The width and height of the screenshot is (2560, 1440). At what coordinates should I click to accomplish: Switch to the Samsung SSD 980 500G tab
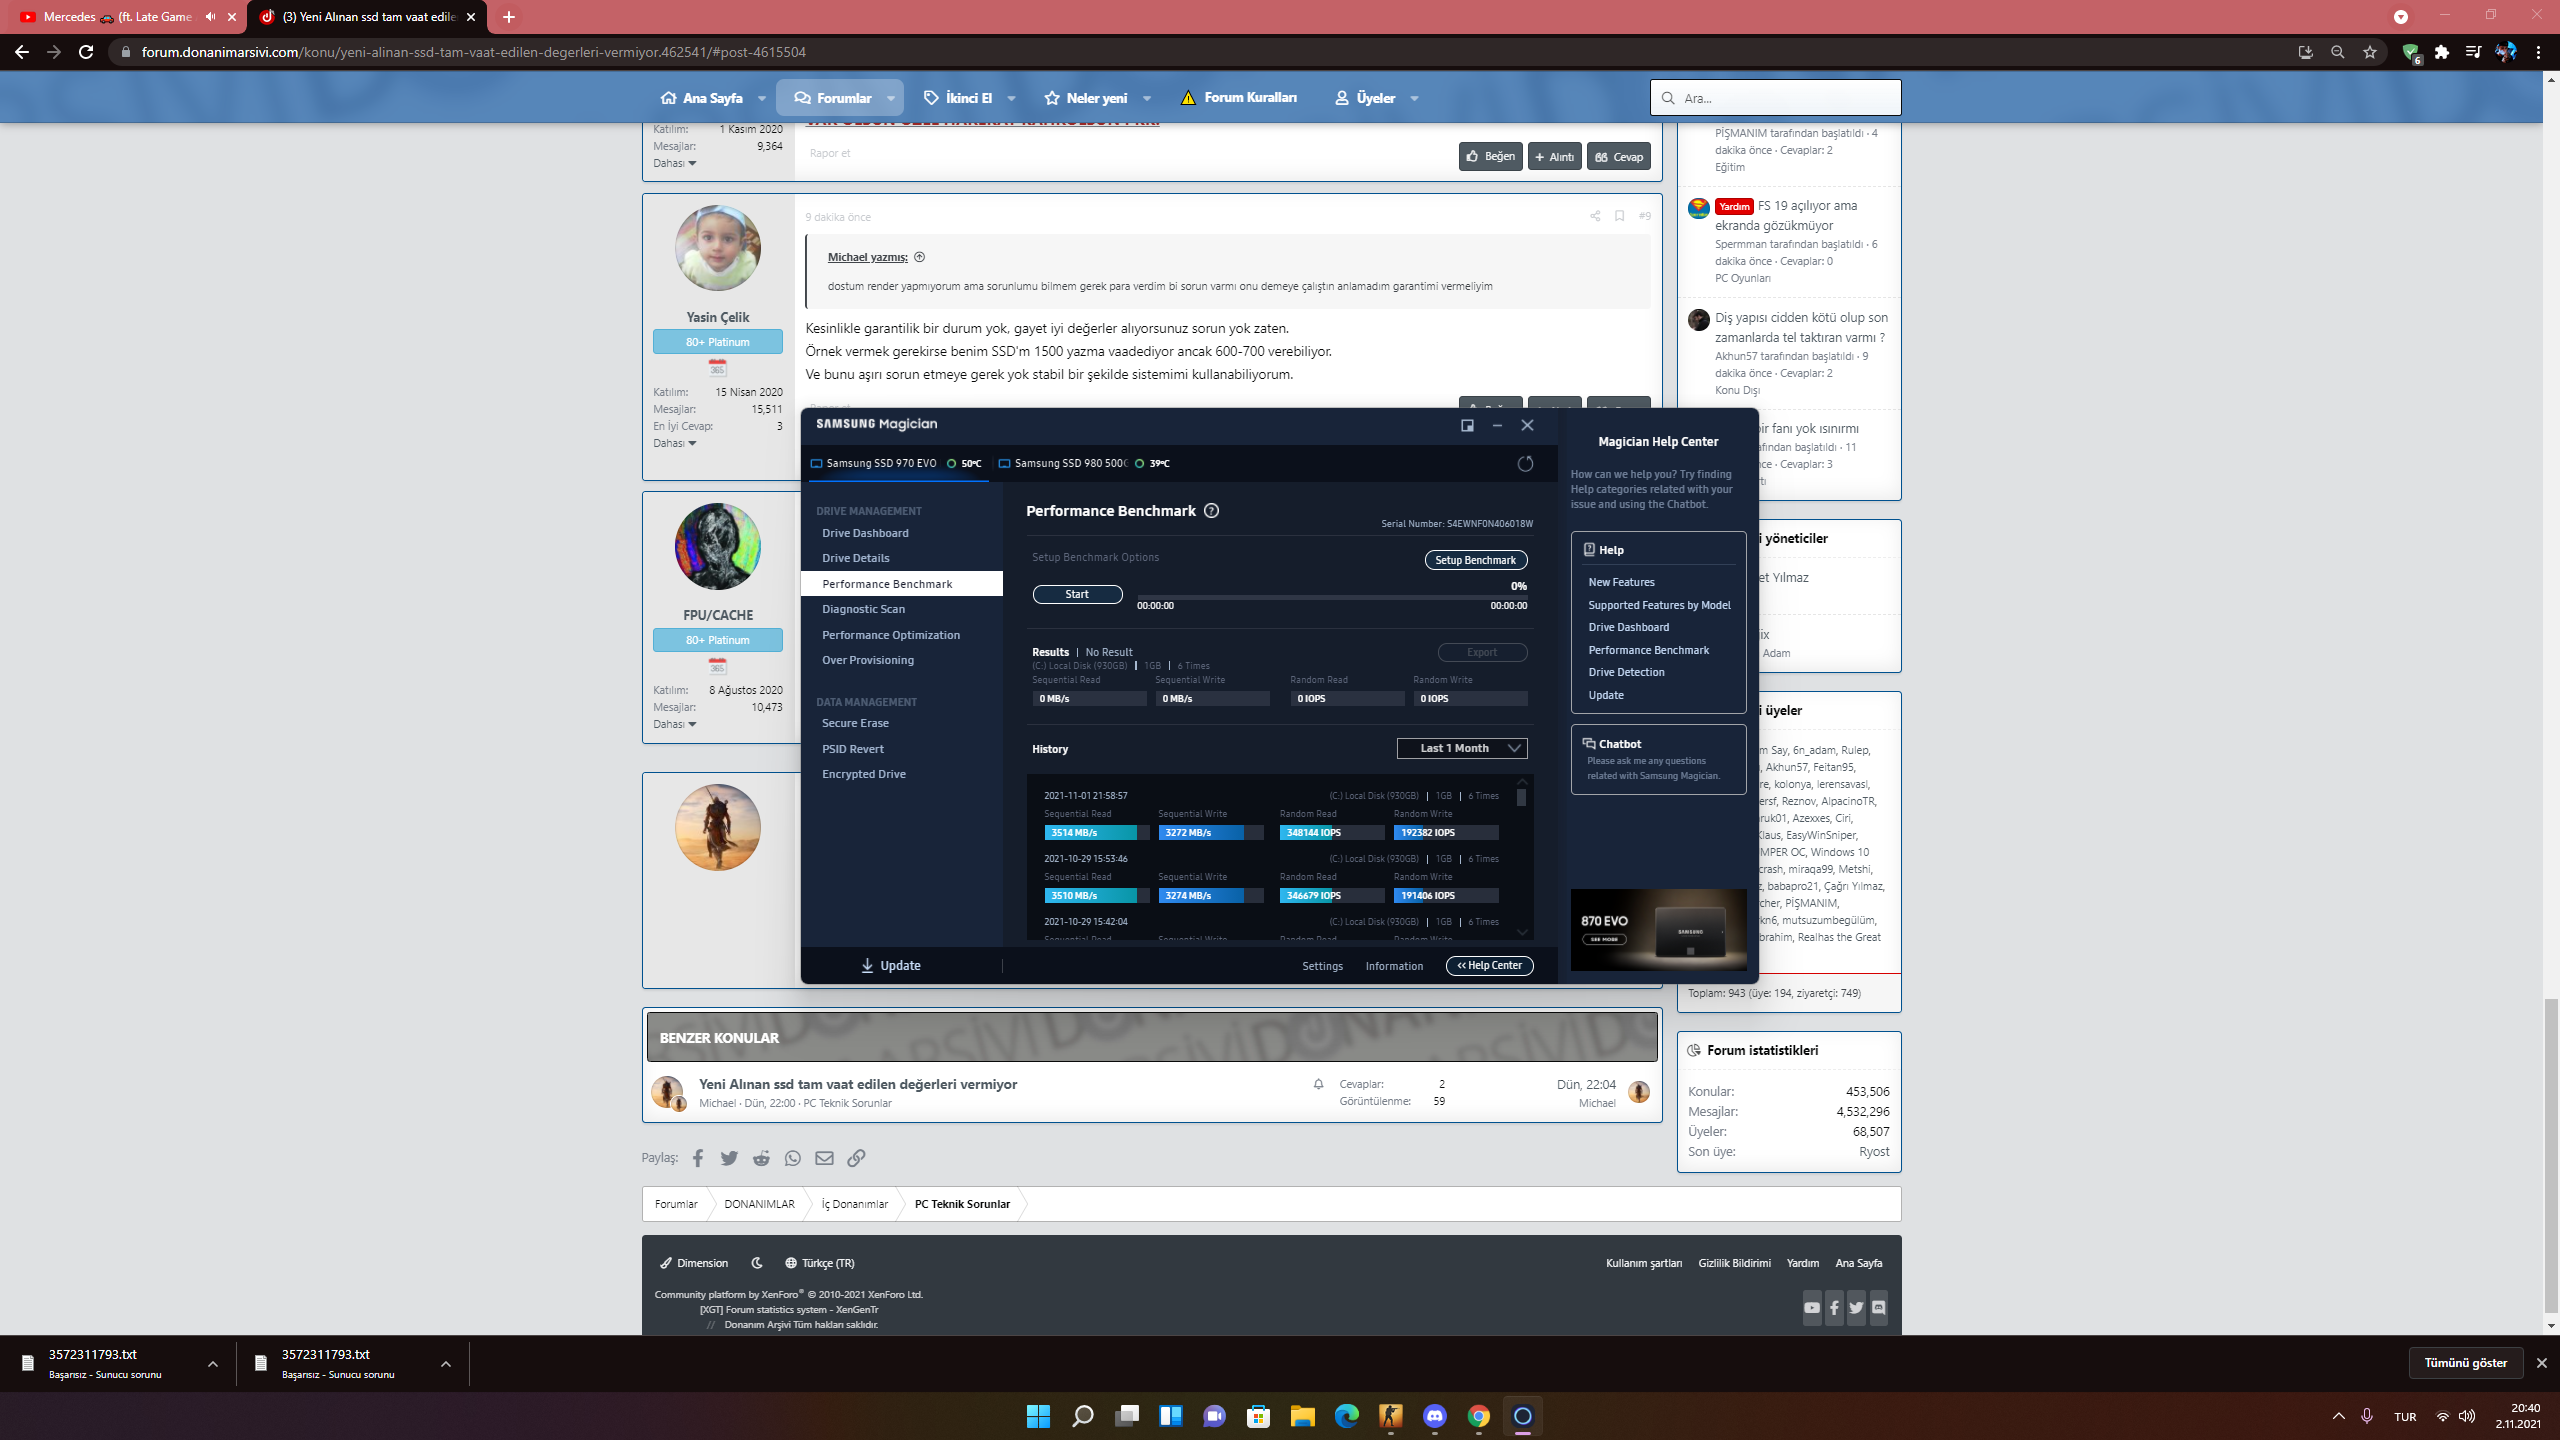pyautogui.click(x=1068, y=464)
